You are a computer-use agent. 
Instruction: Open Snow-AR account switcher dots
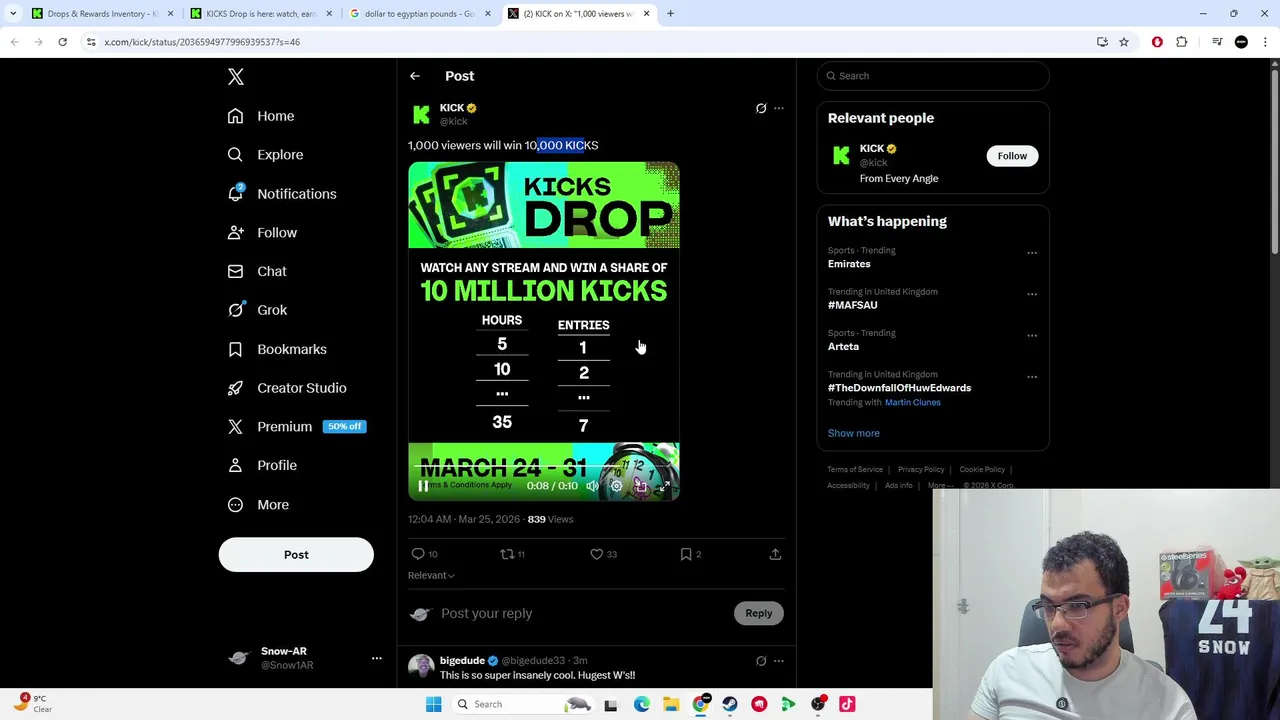coord(377,658)
